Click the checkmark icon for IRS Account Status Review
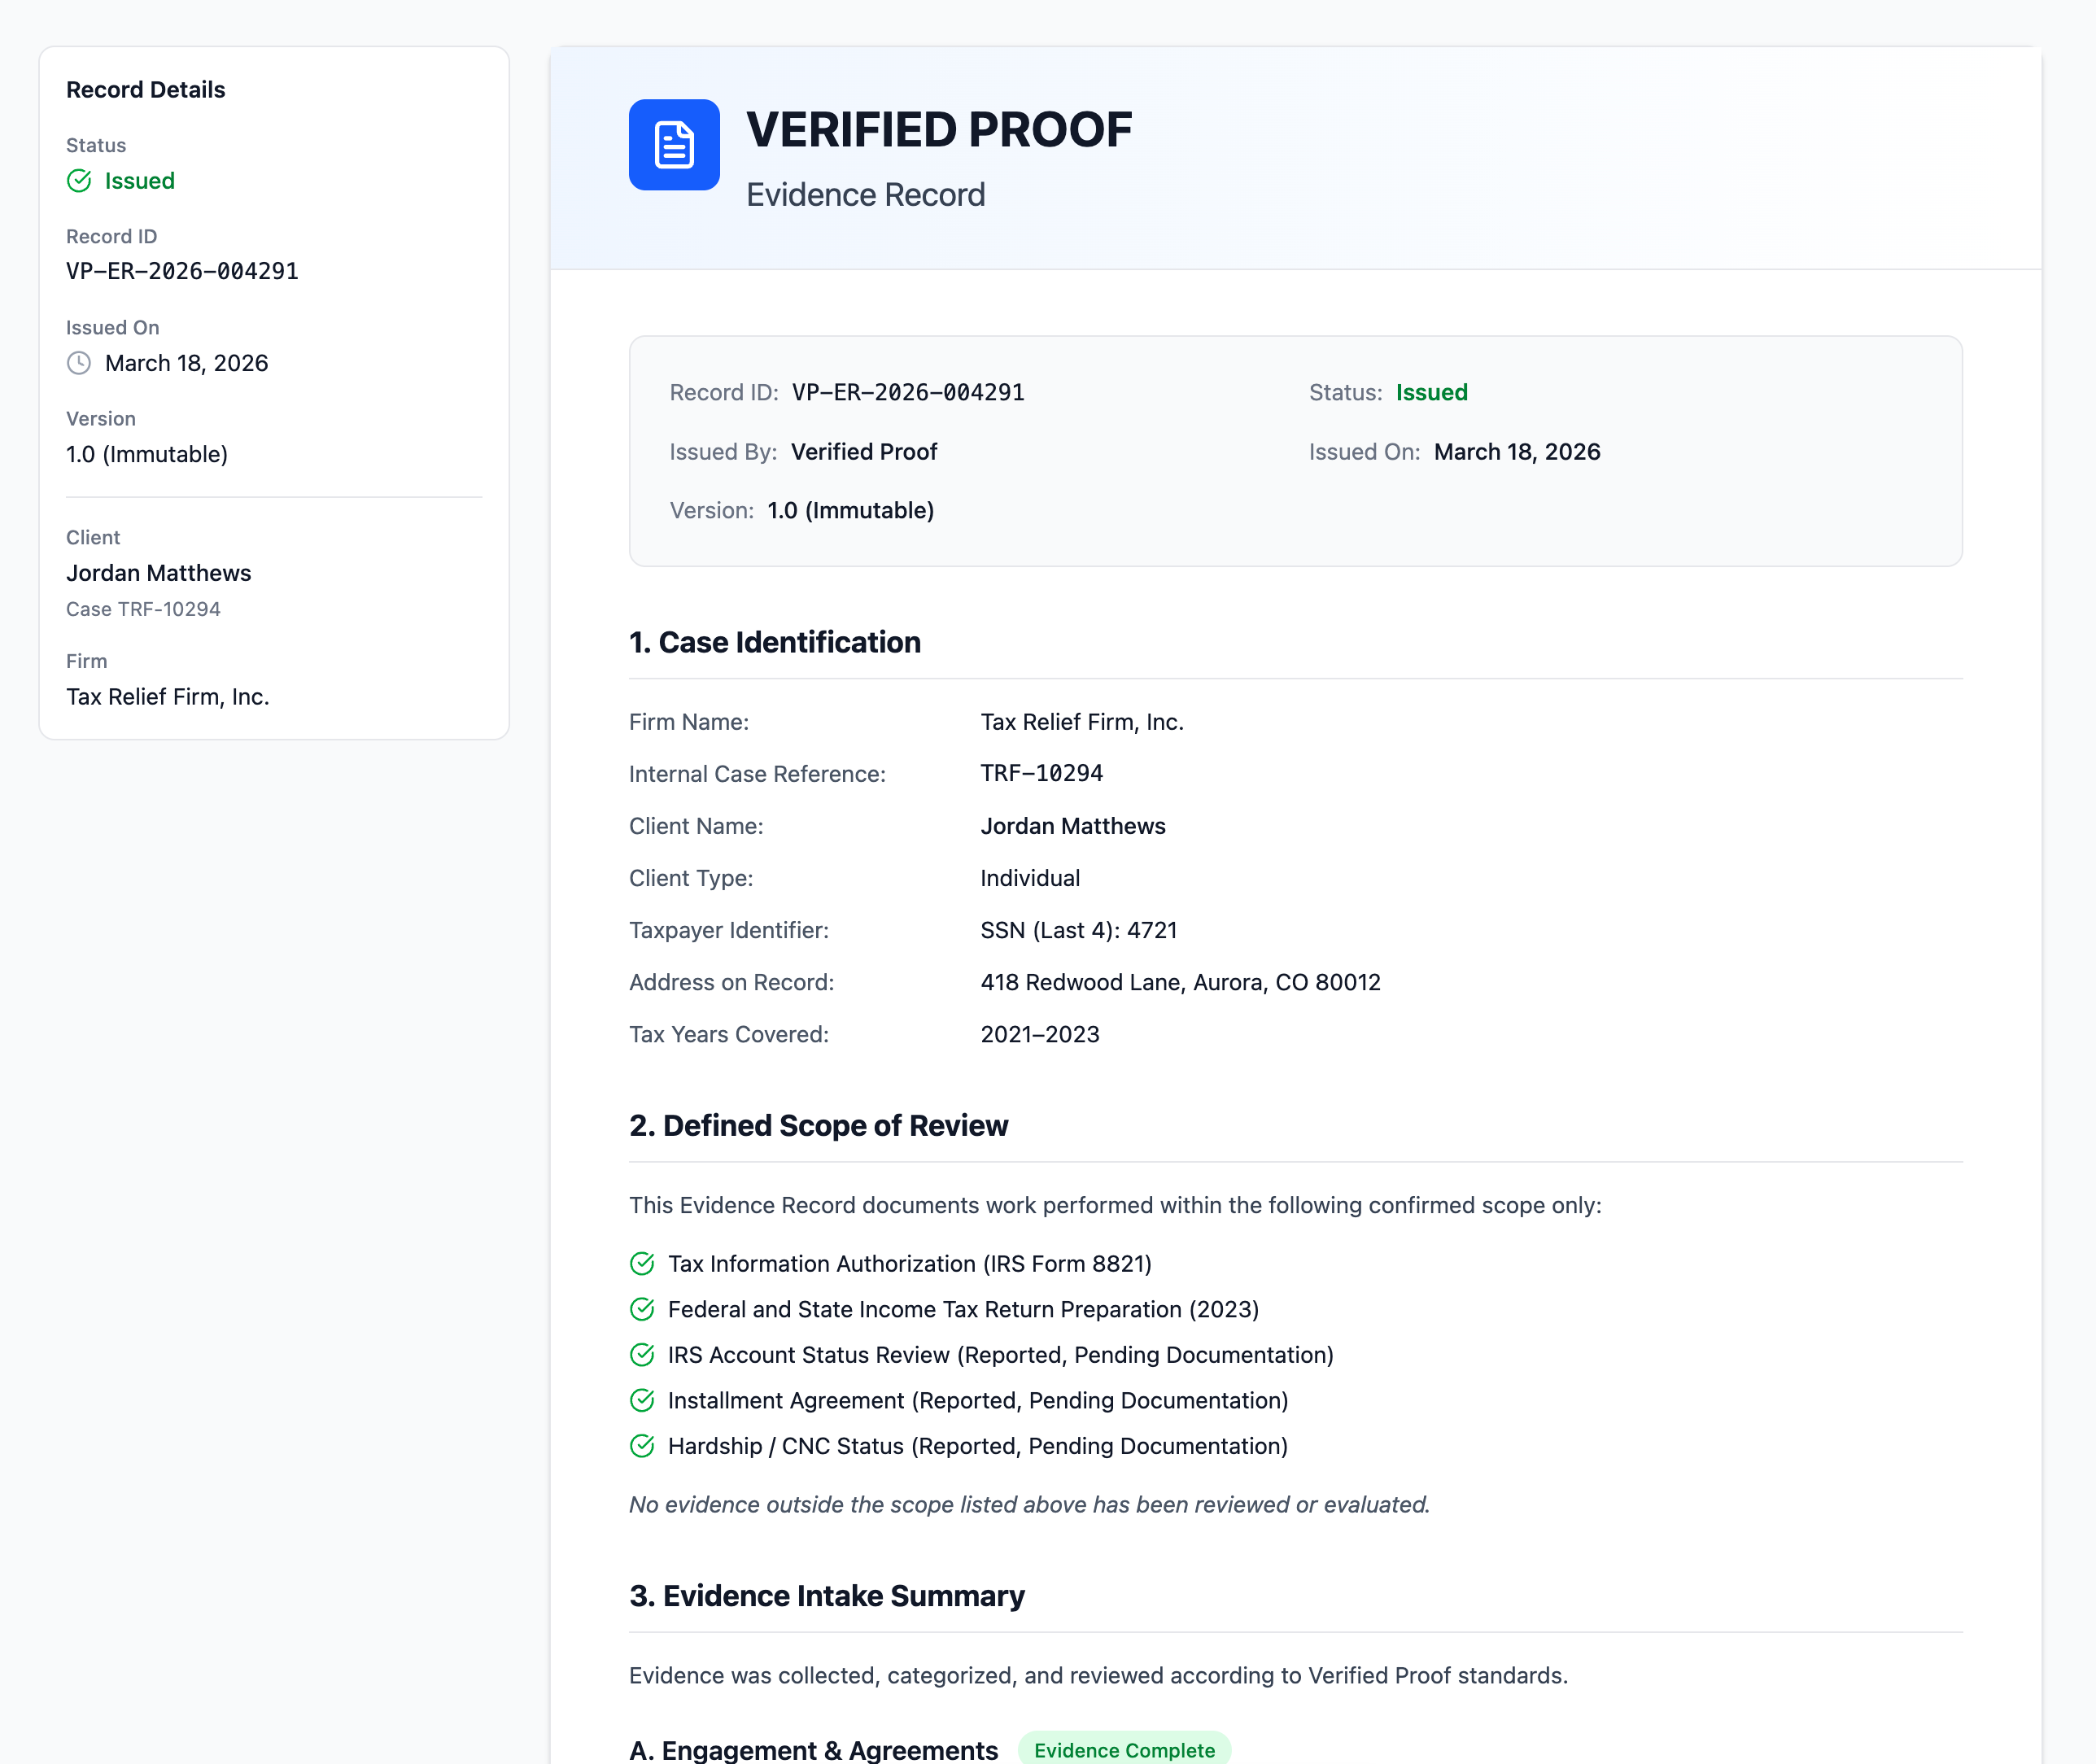The width and height of the screenshot is (2096, 1764). tap(641, 1354)
